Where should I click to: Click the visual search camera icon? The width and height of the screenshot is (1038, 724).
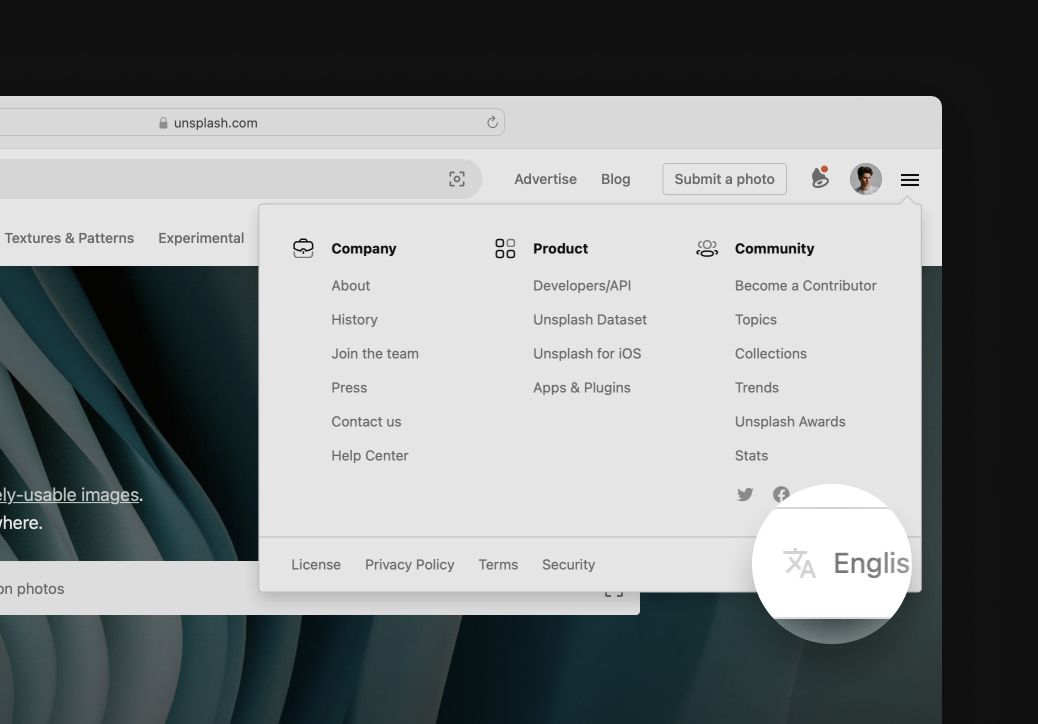pyautogui.click(x=457, y=179)
